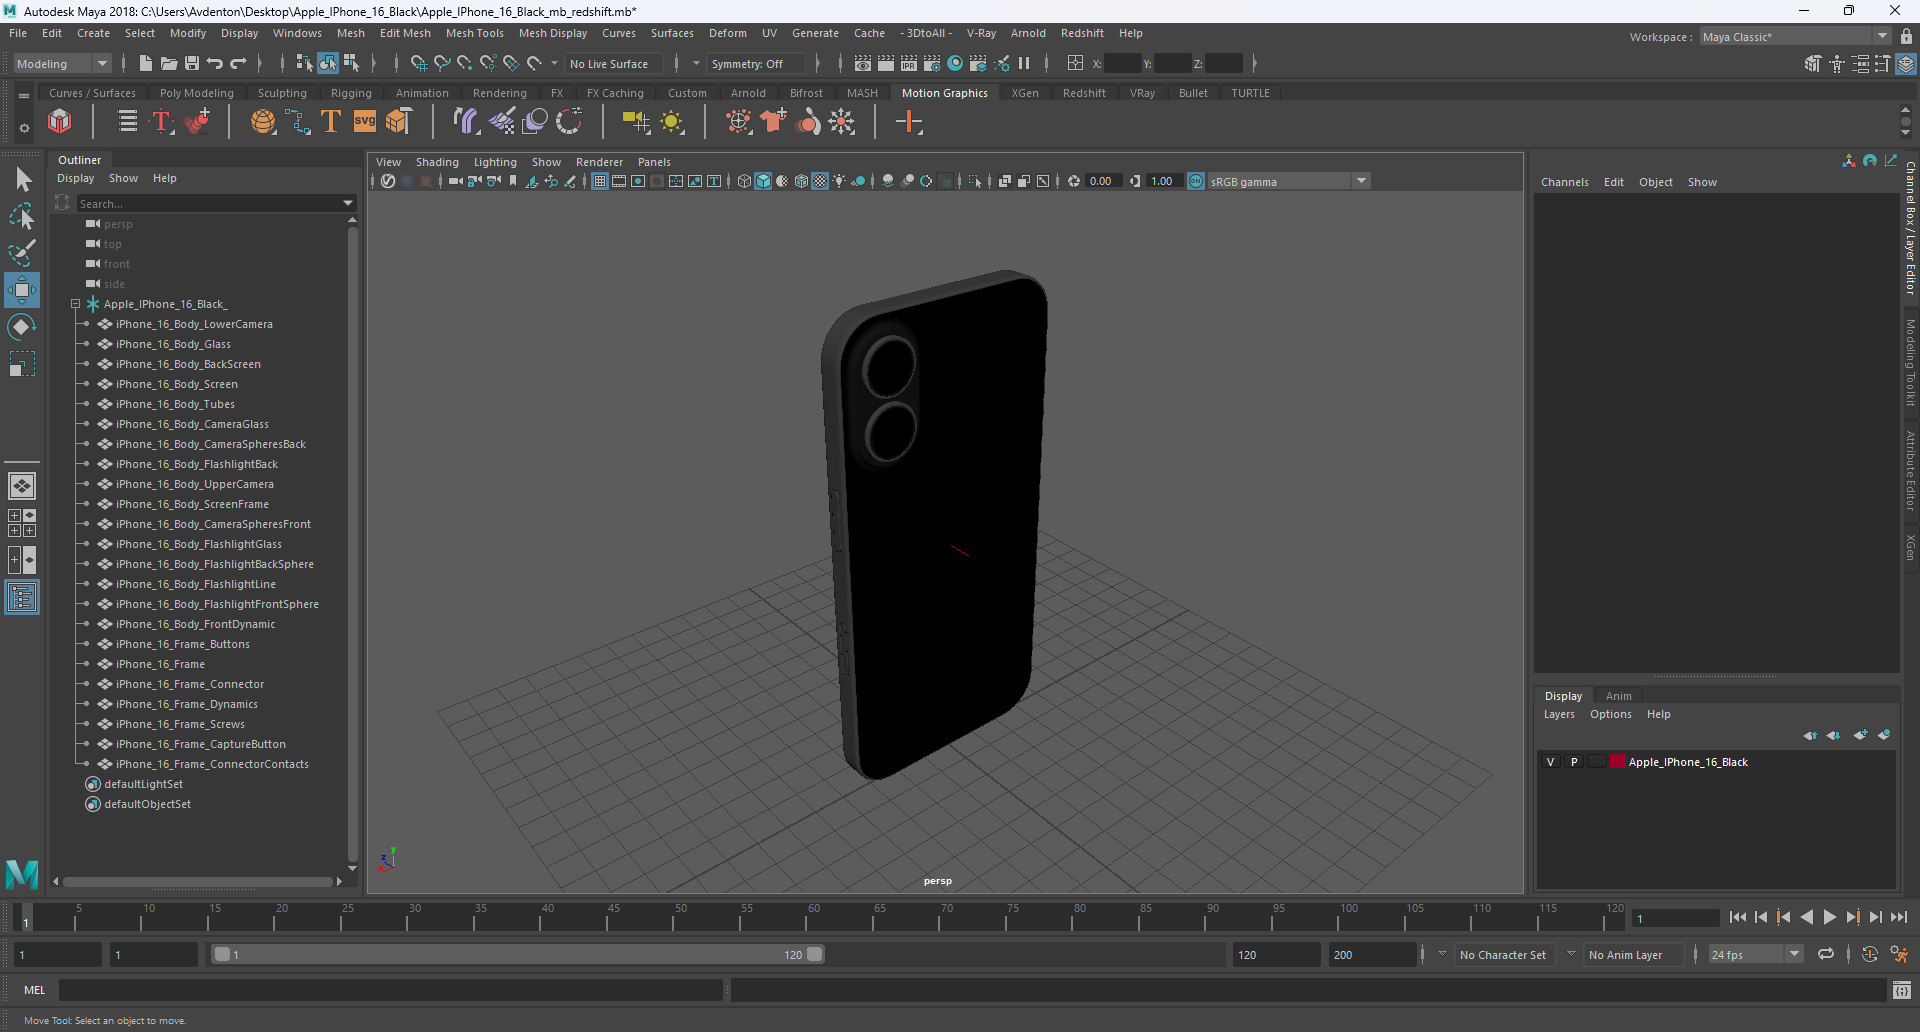This screenshot has height=1032, width=1920.
Task: Switch to the Rendering shelf tab
Action: 499,93
